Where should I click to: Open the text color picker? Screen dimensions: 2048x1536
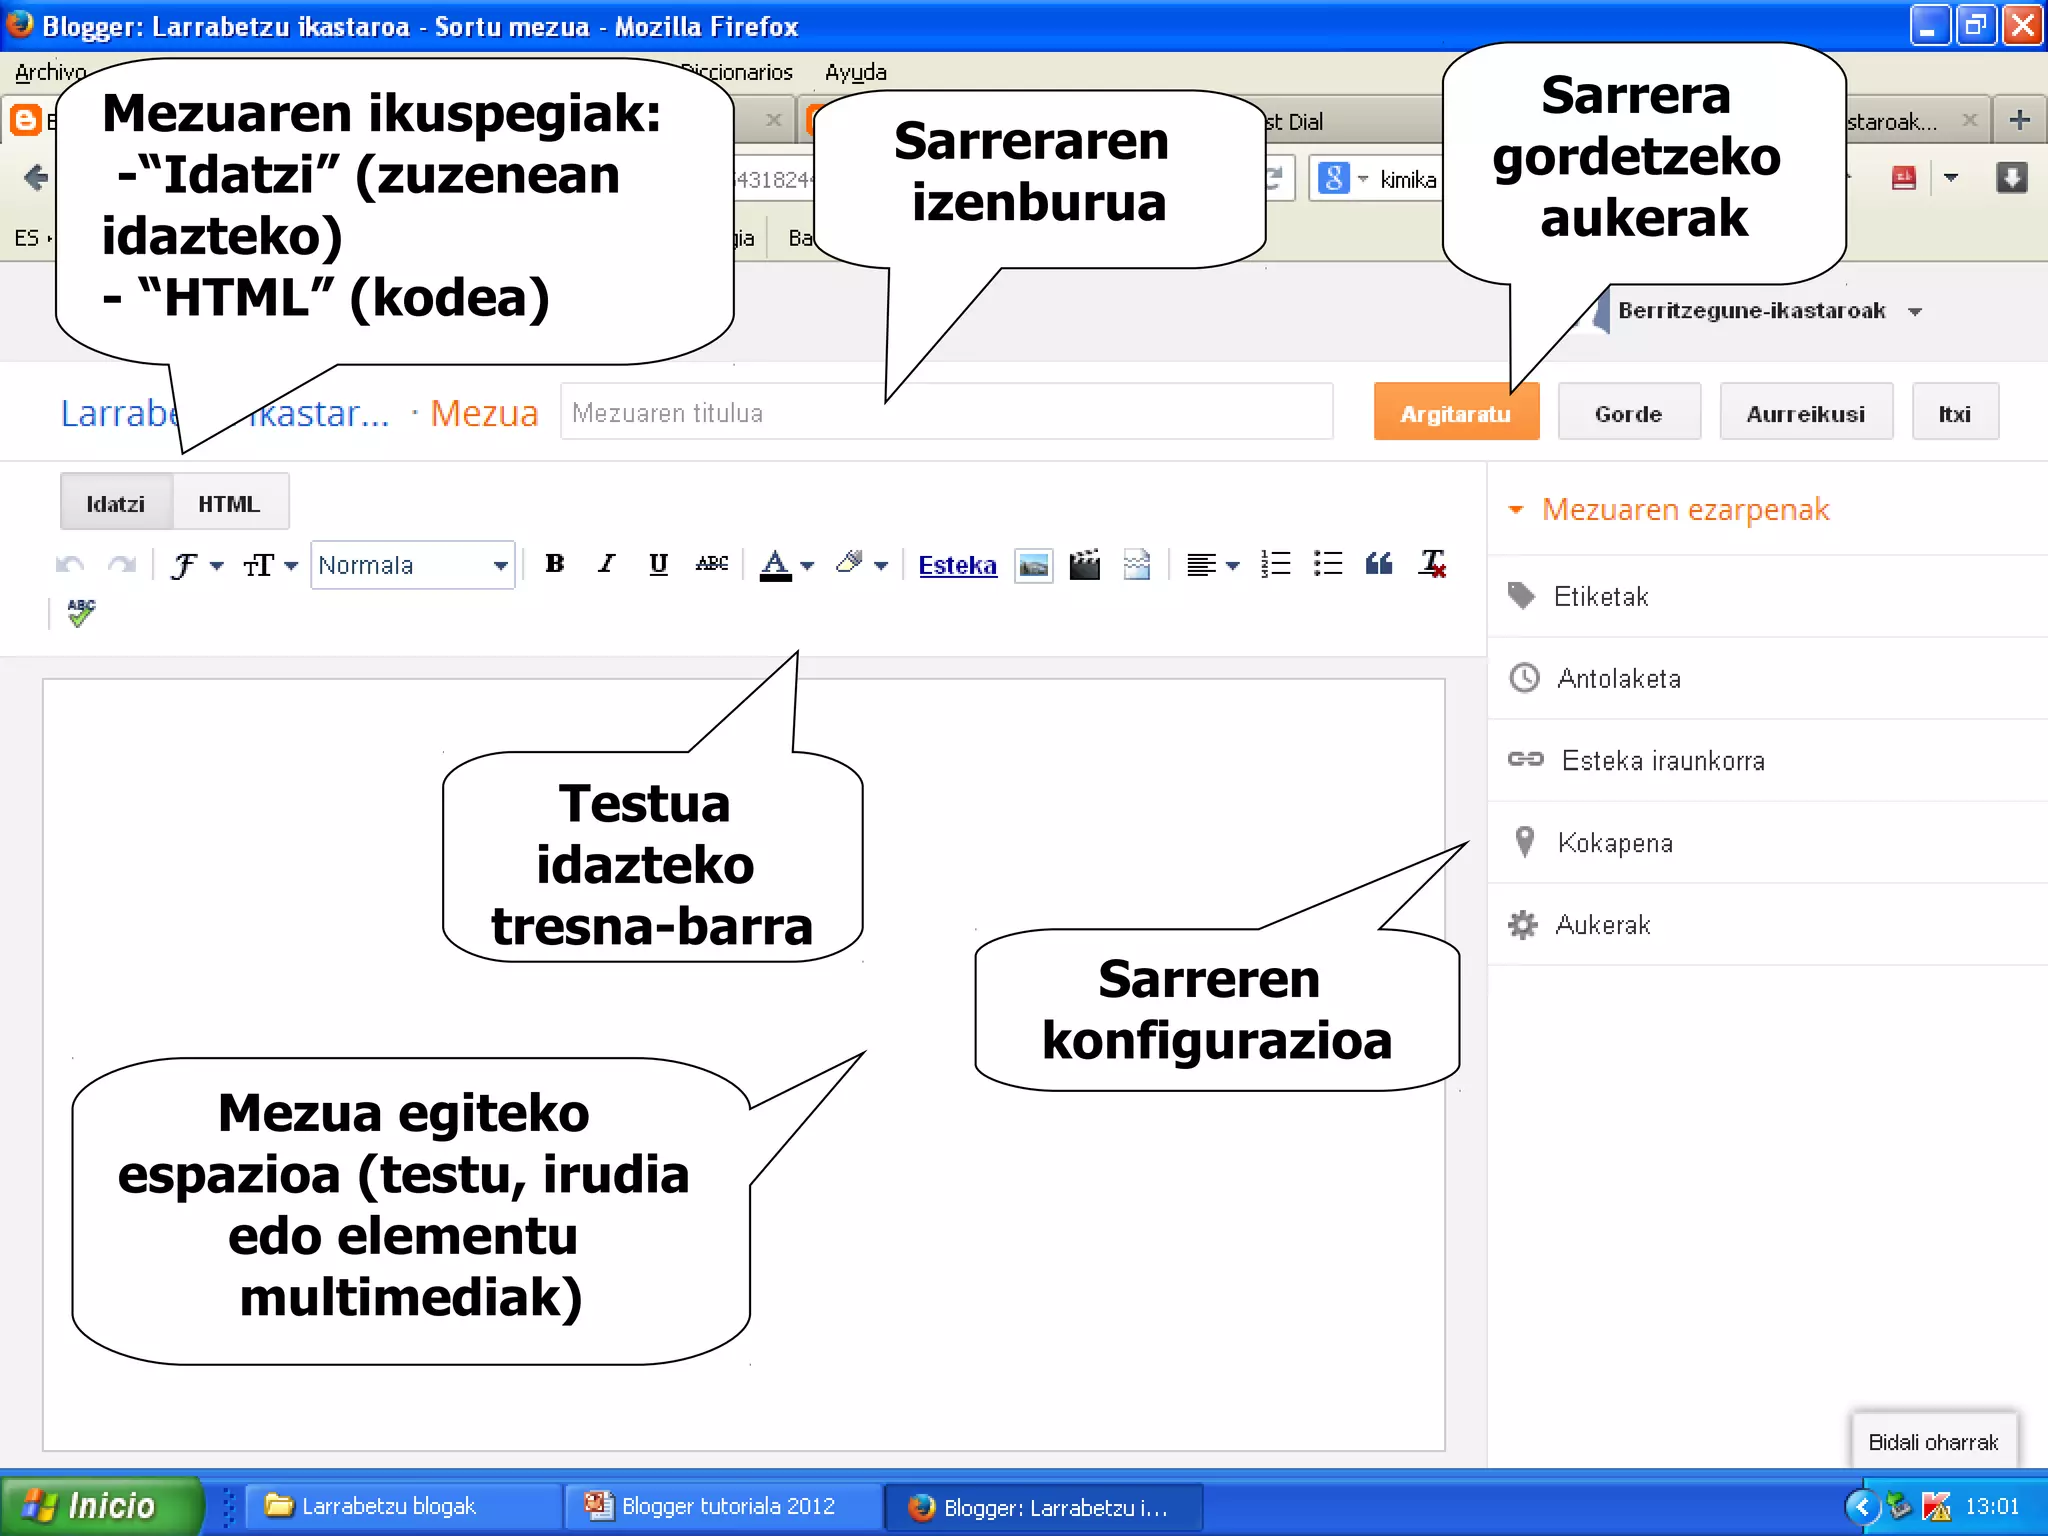point(787,565)
